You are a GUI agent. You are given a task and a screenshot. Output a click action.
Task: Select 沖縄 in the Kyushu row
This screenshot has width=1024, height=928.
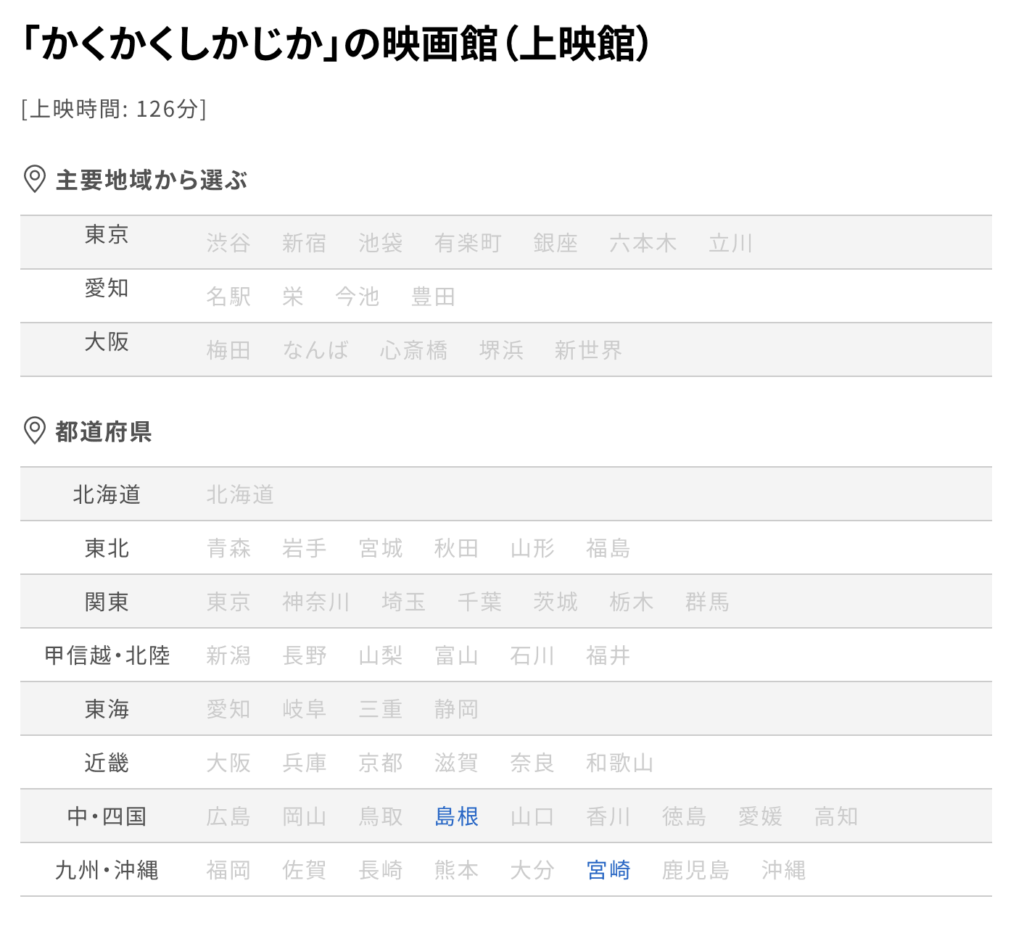[783, 870]
